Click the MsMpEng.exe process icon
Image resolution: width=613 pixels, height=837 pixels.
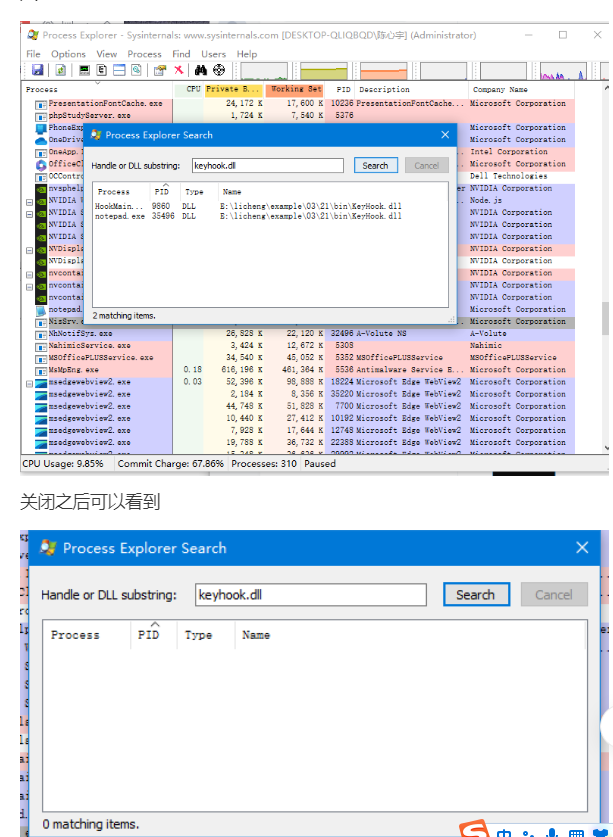pos(41,369)
